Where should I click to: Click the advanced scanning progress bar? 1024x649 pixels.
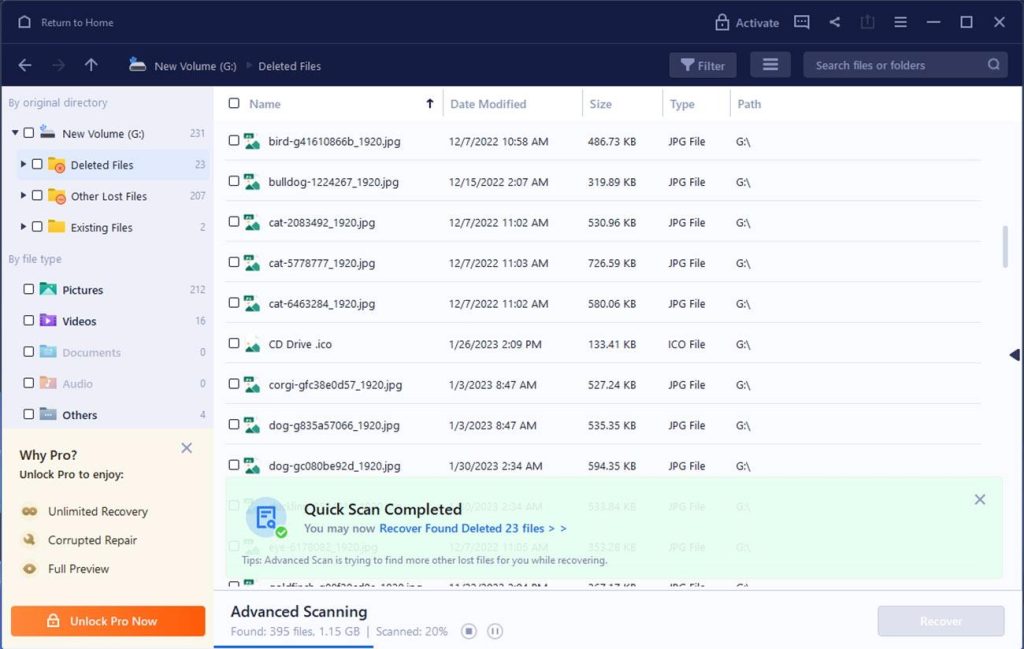[293, 647]
